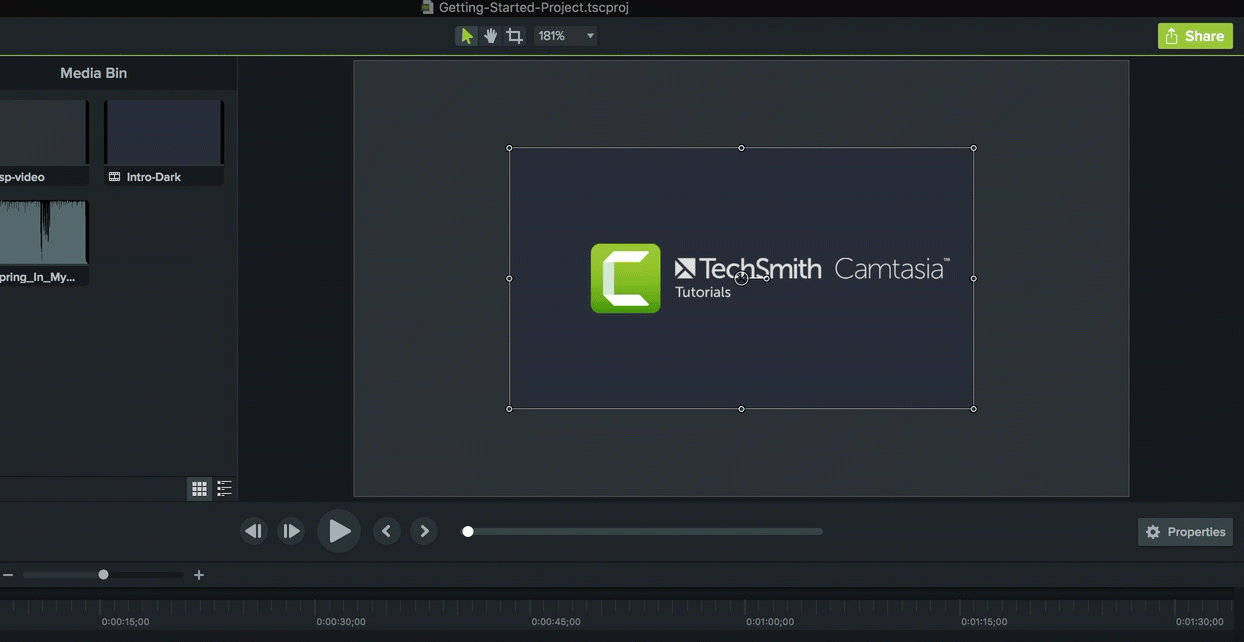Viewport: 1244px width, 642px height.
Task: Click the top-center canvas resize handle
Action: 741,148
